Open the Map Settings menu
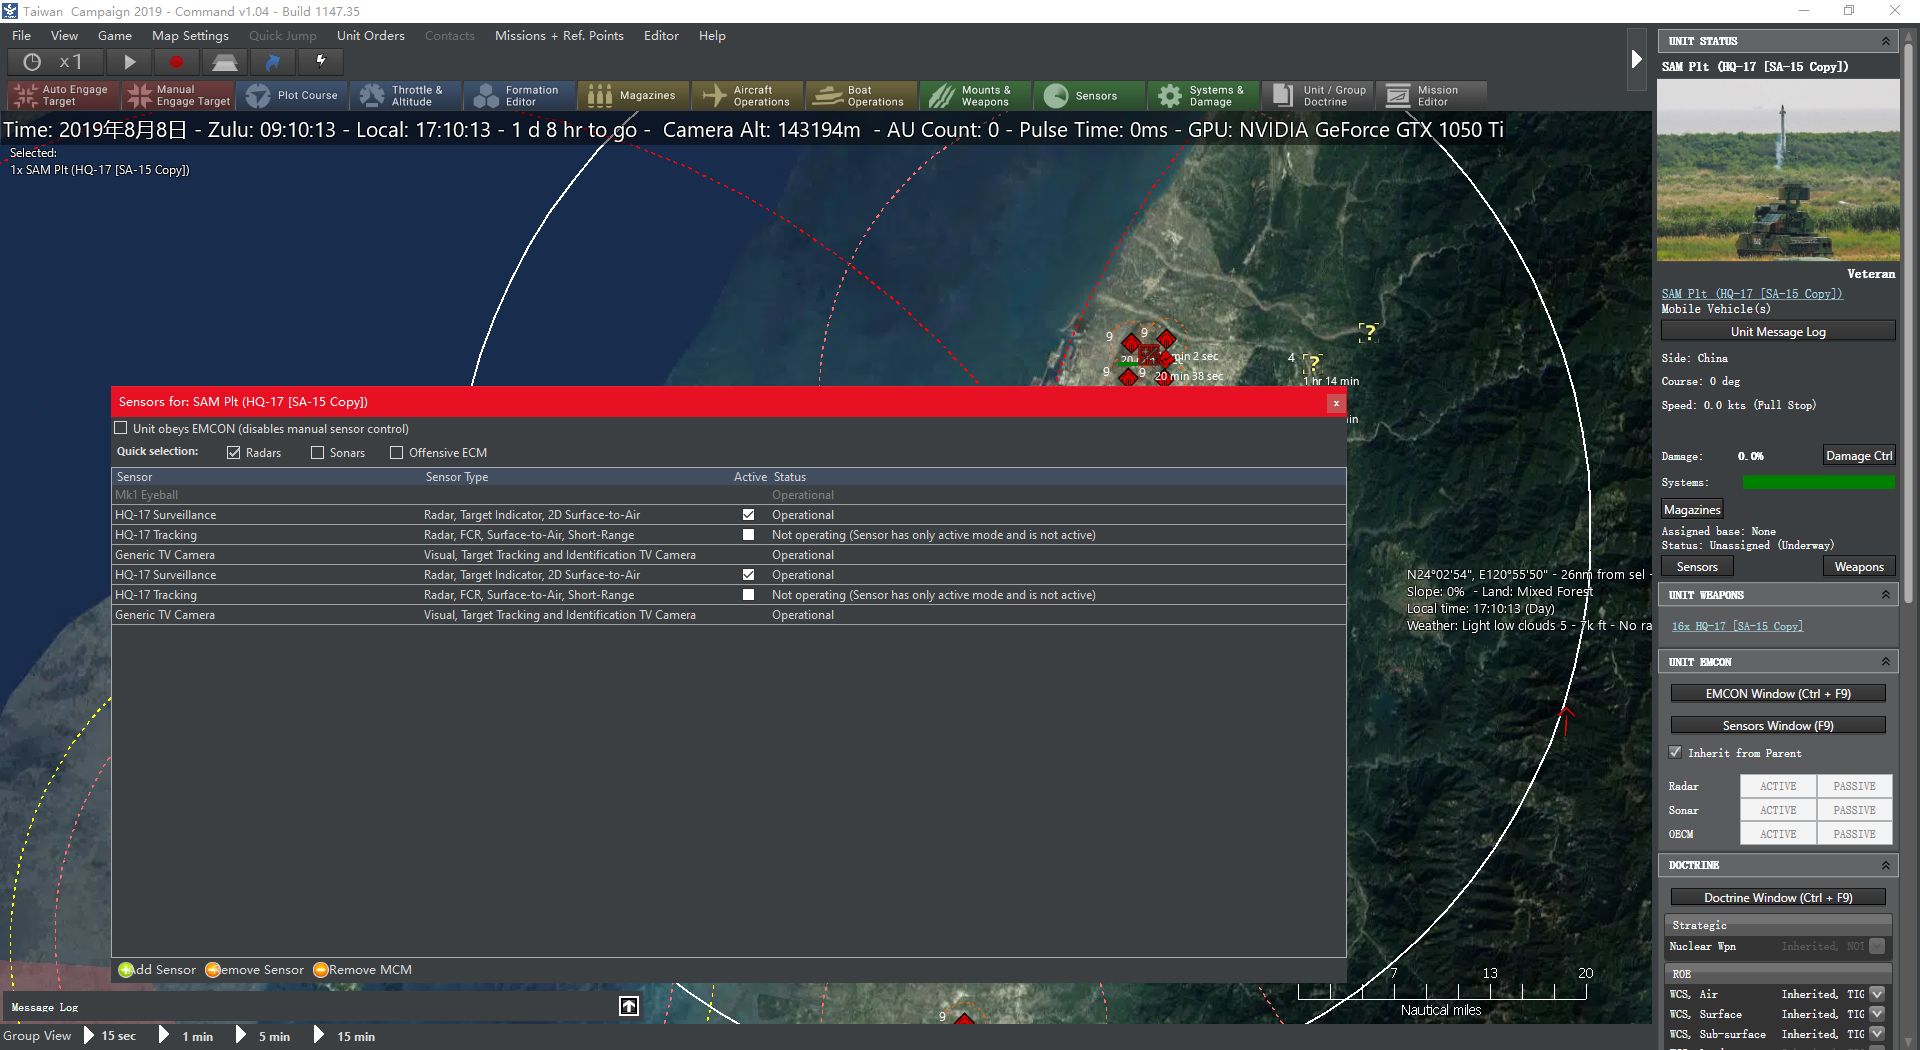Image resolution: width=1920 pixels, height=1050 pixels. coord(190,35)
